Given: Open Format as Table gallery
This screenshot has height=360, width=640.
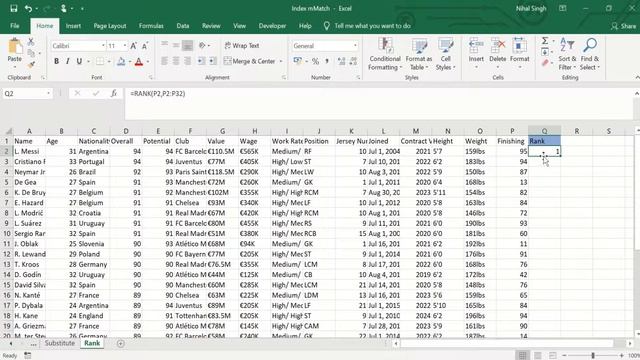Looking at the screenshot, I should pyautogui.click(x=418, y=54).
